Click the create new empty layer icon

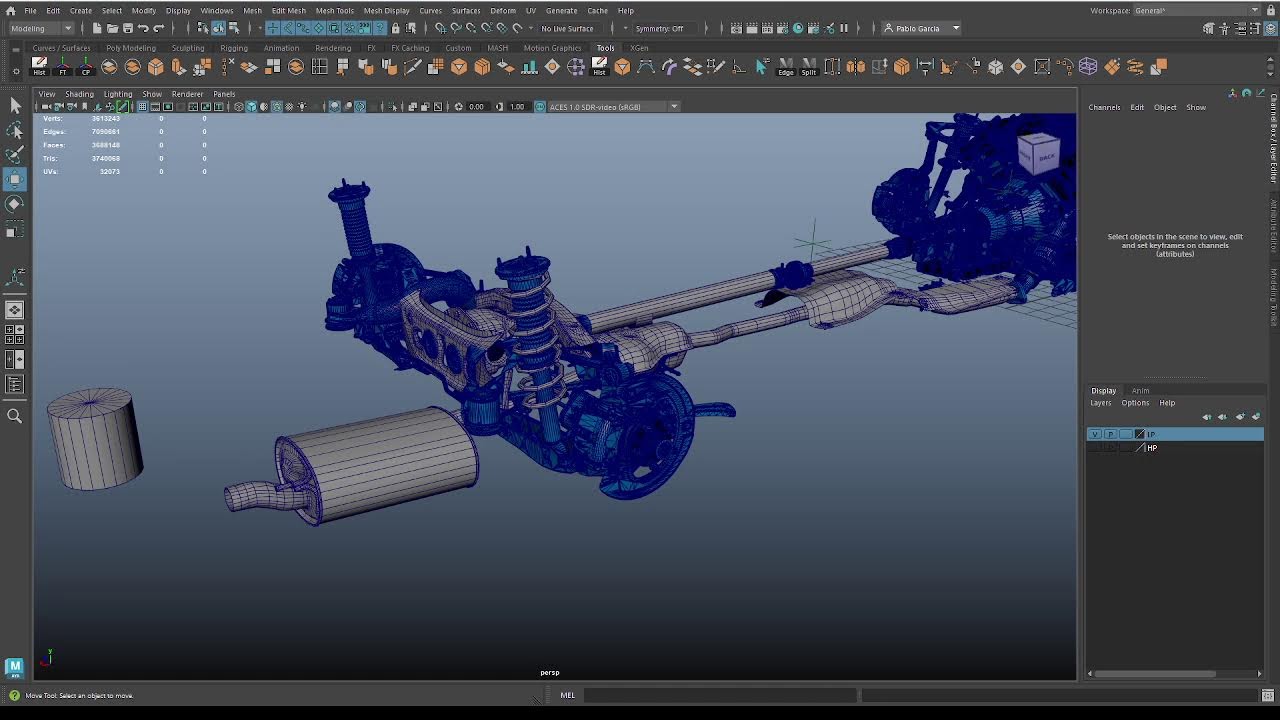[x=1241, y=417]
